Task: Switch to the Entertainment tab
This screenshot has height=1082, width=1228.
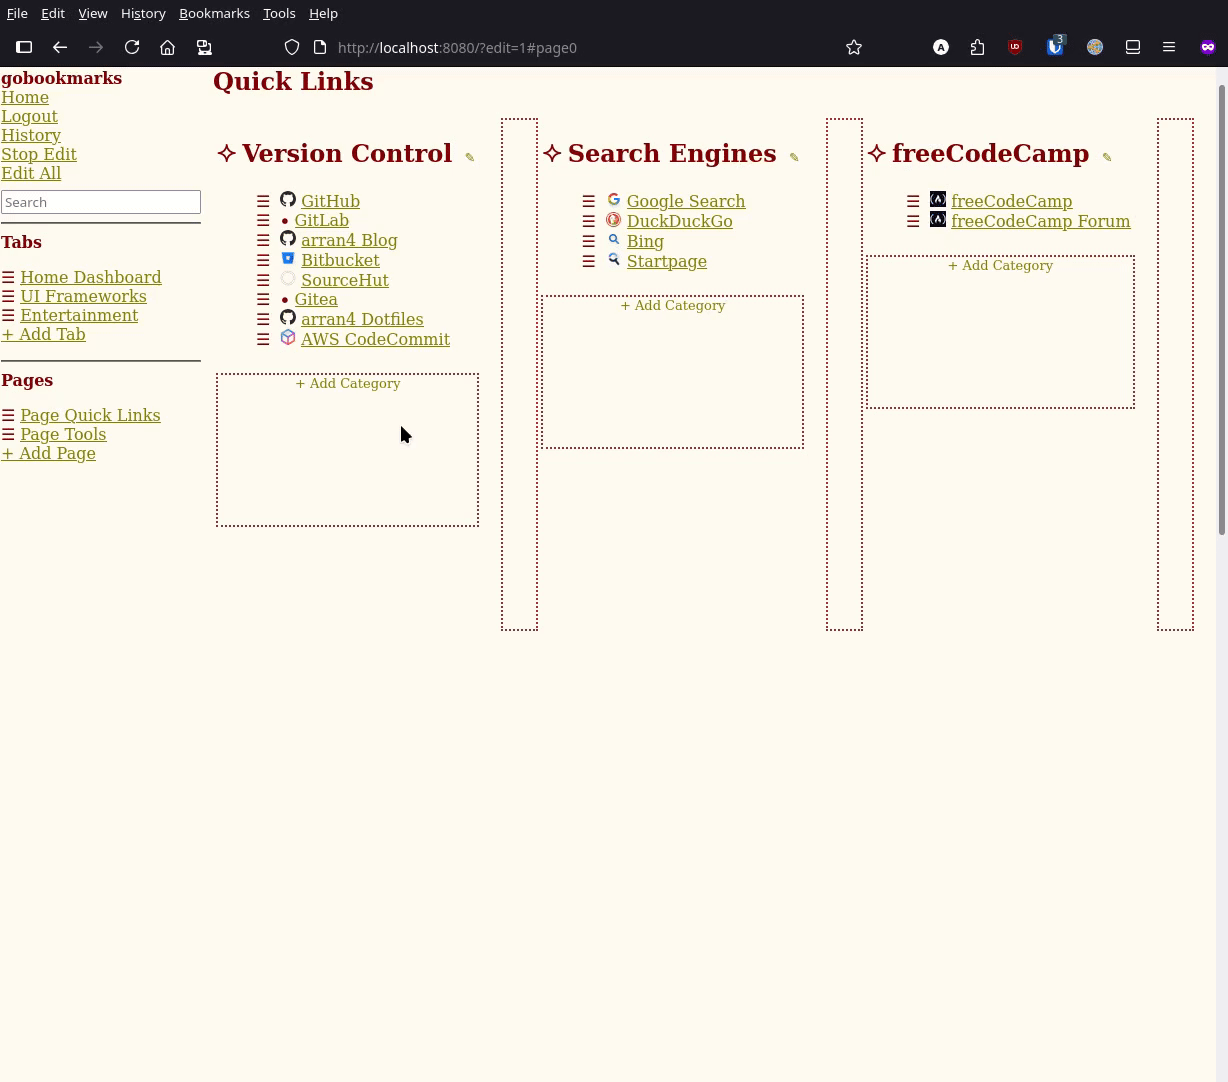Action: [x=79, y=315]
